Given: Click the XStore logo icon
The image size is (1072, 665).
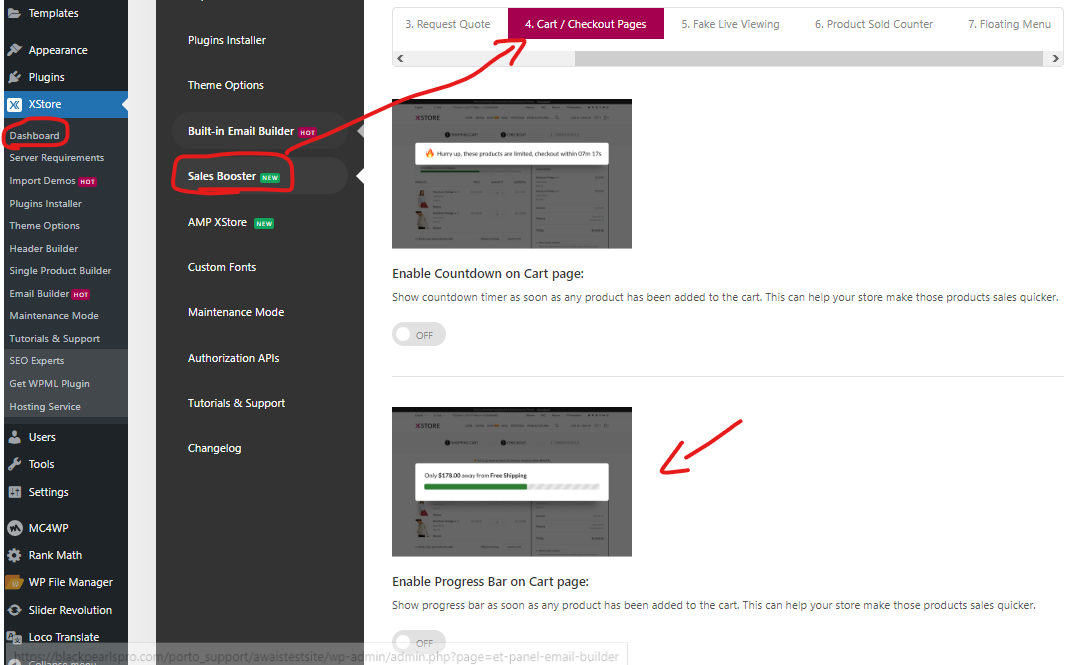Looking at the screenshot, I should point(14,105).
